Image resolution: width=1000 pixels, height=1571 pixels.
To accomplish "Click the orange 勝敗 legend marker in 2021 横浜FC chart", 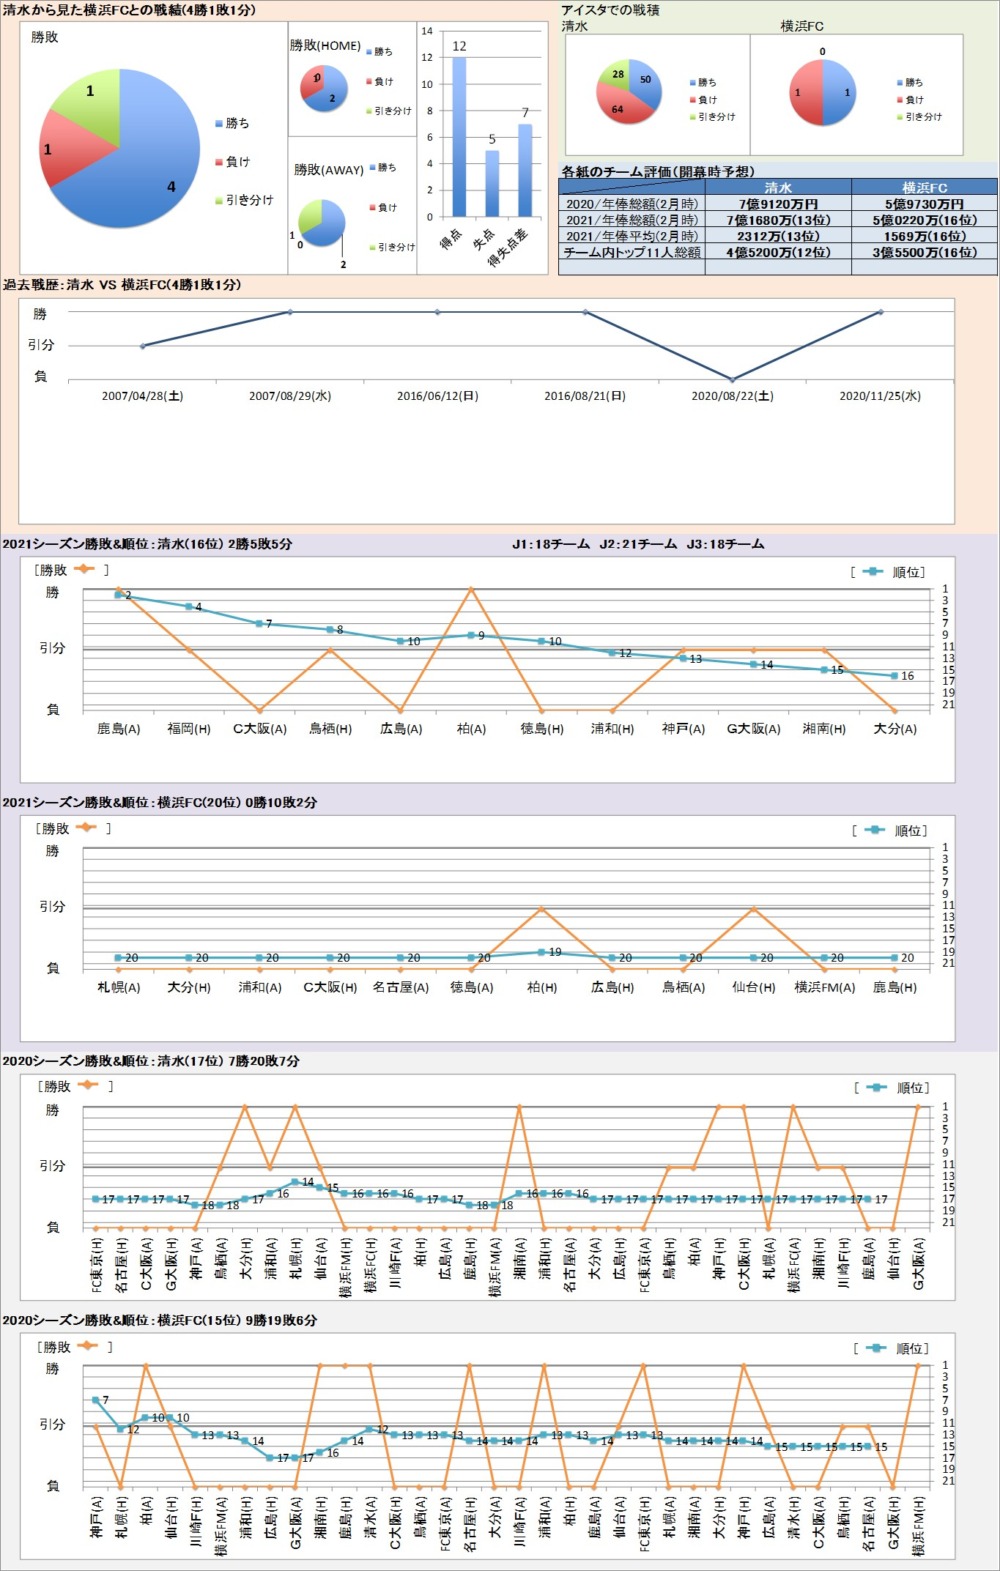I will [85, 827].
